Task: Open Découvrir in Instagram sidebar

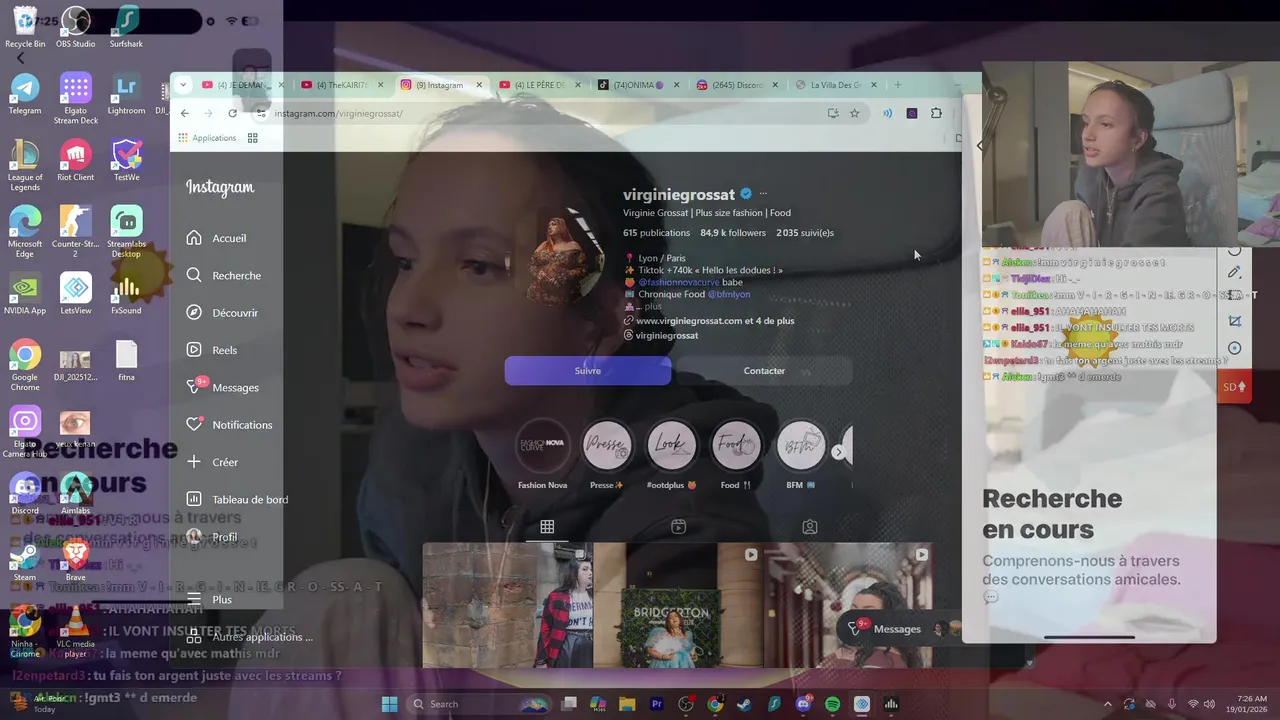Action: (222, 313)
